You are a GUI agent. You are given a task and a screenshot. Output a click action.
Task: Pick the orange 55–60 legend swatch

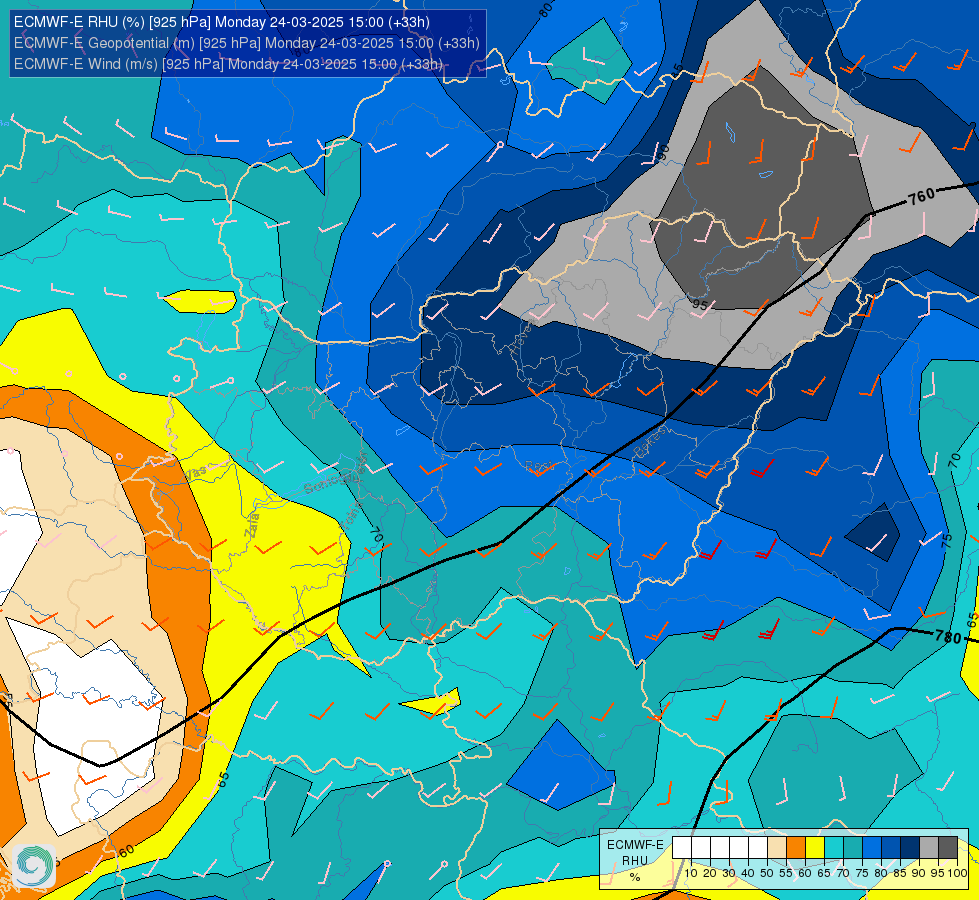click(796, 848)
